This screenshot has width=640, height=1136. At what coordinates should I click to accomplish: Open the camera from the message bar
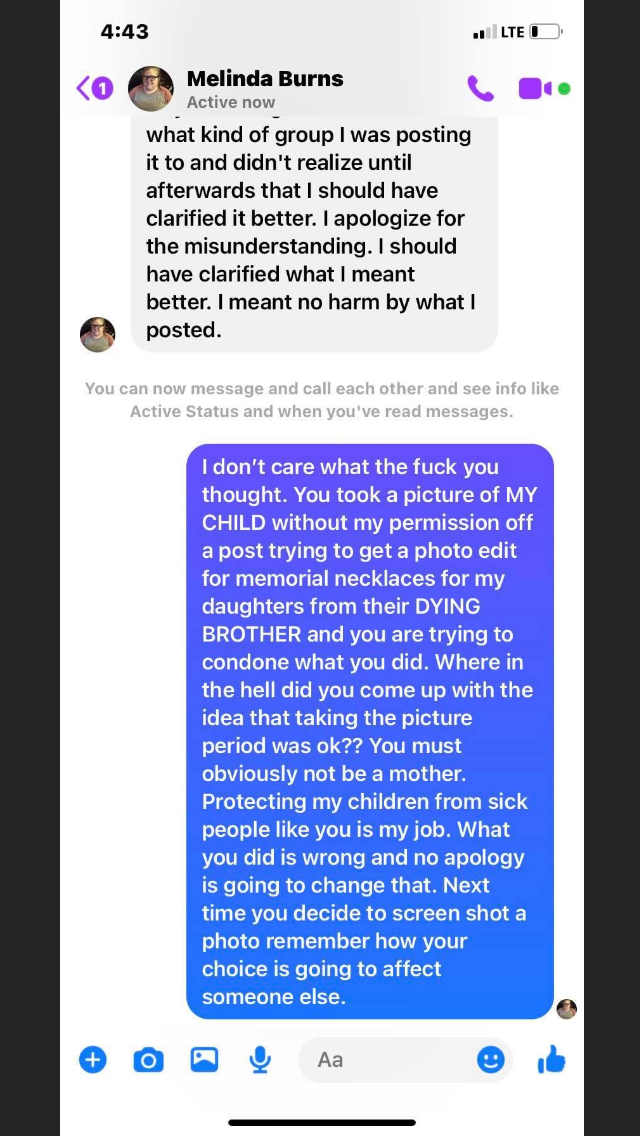click(149, 1061)
